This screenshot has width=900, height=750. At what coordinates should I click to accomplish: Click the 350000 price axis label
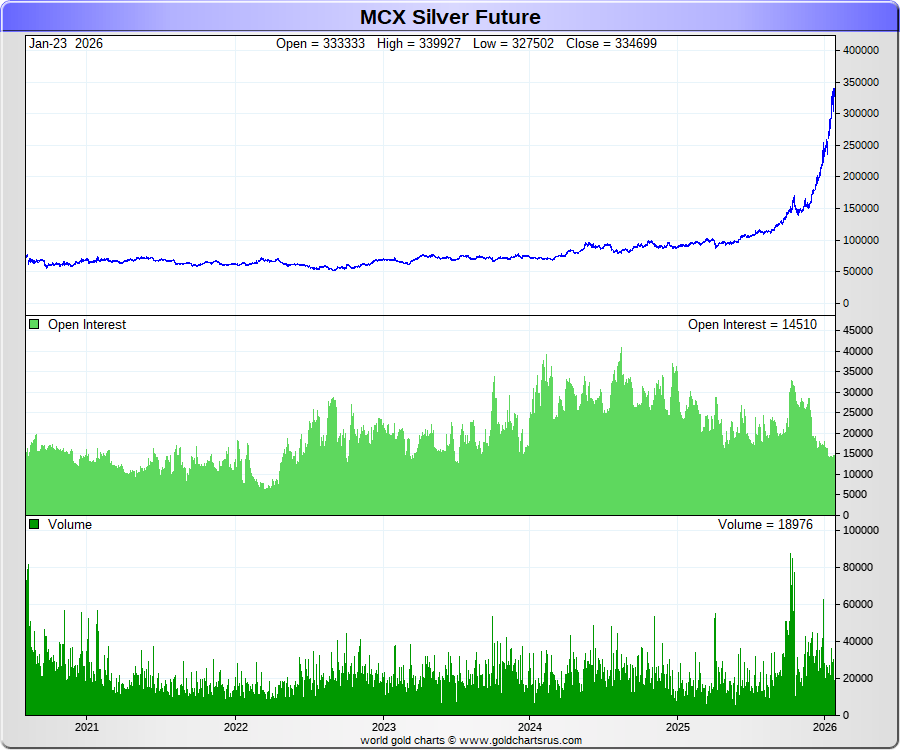click(x=861, y=82)
